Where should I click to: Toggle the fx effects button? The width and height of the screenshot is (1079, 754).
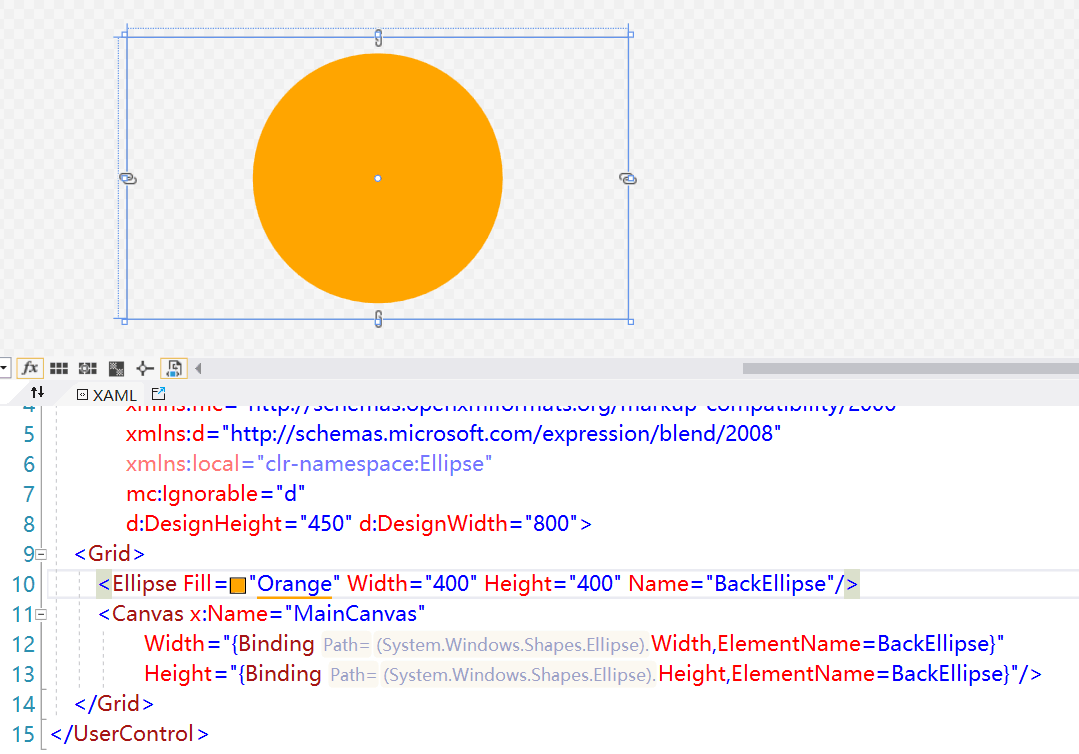pyautogui.click(x=30, y=368)
